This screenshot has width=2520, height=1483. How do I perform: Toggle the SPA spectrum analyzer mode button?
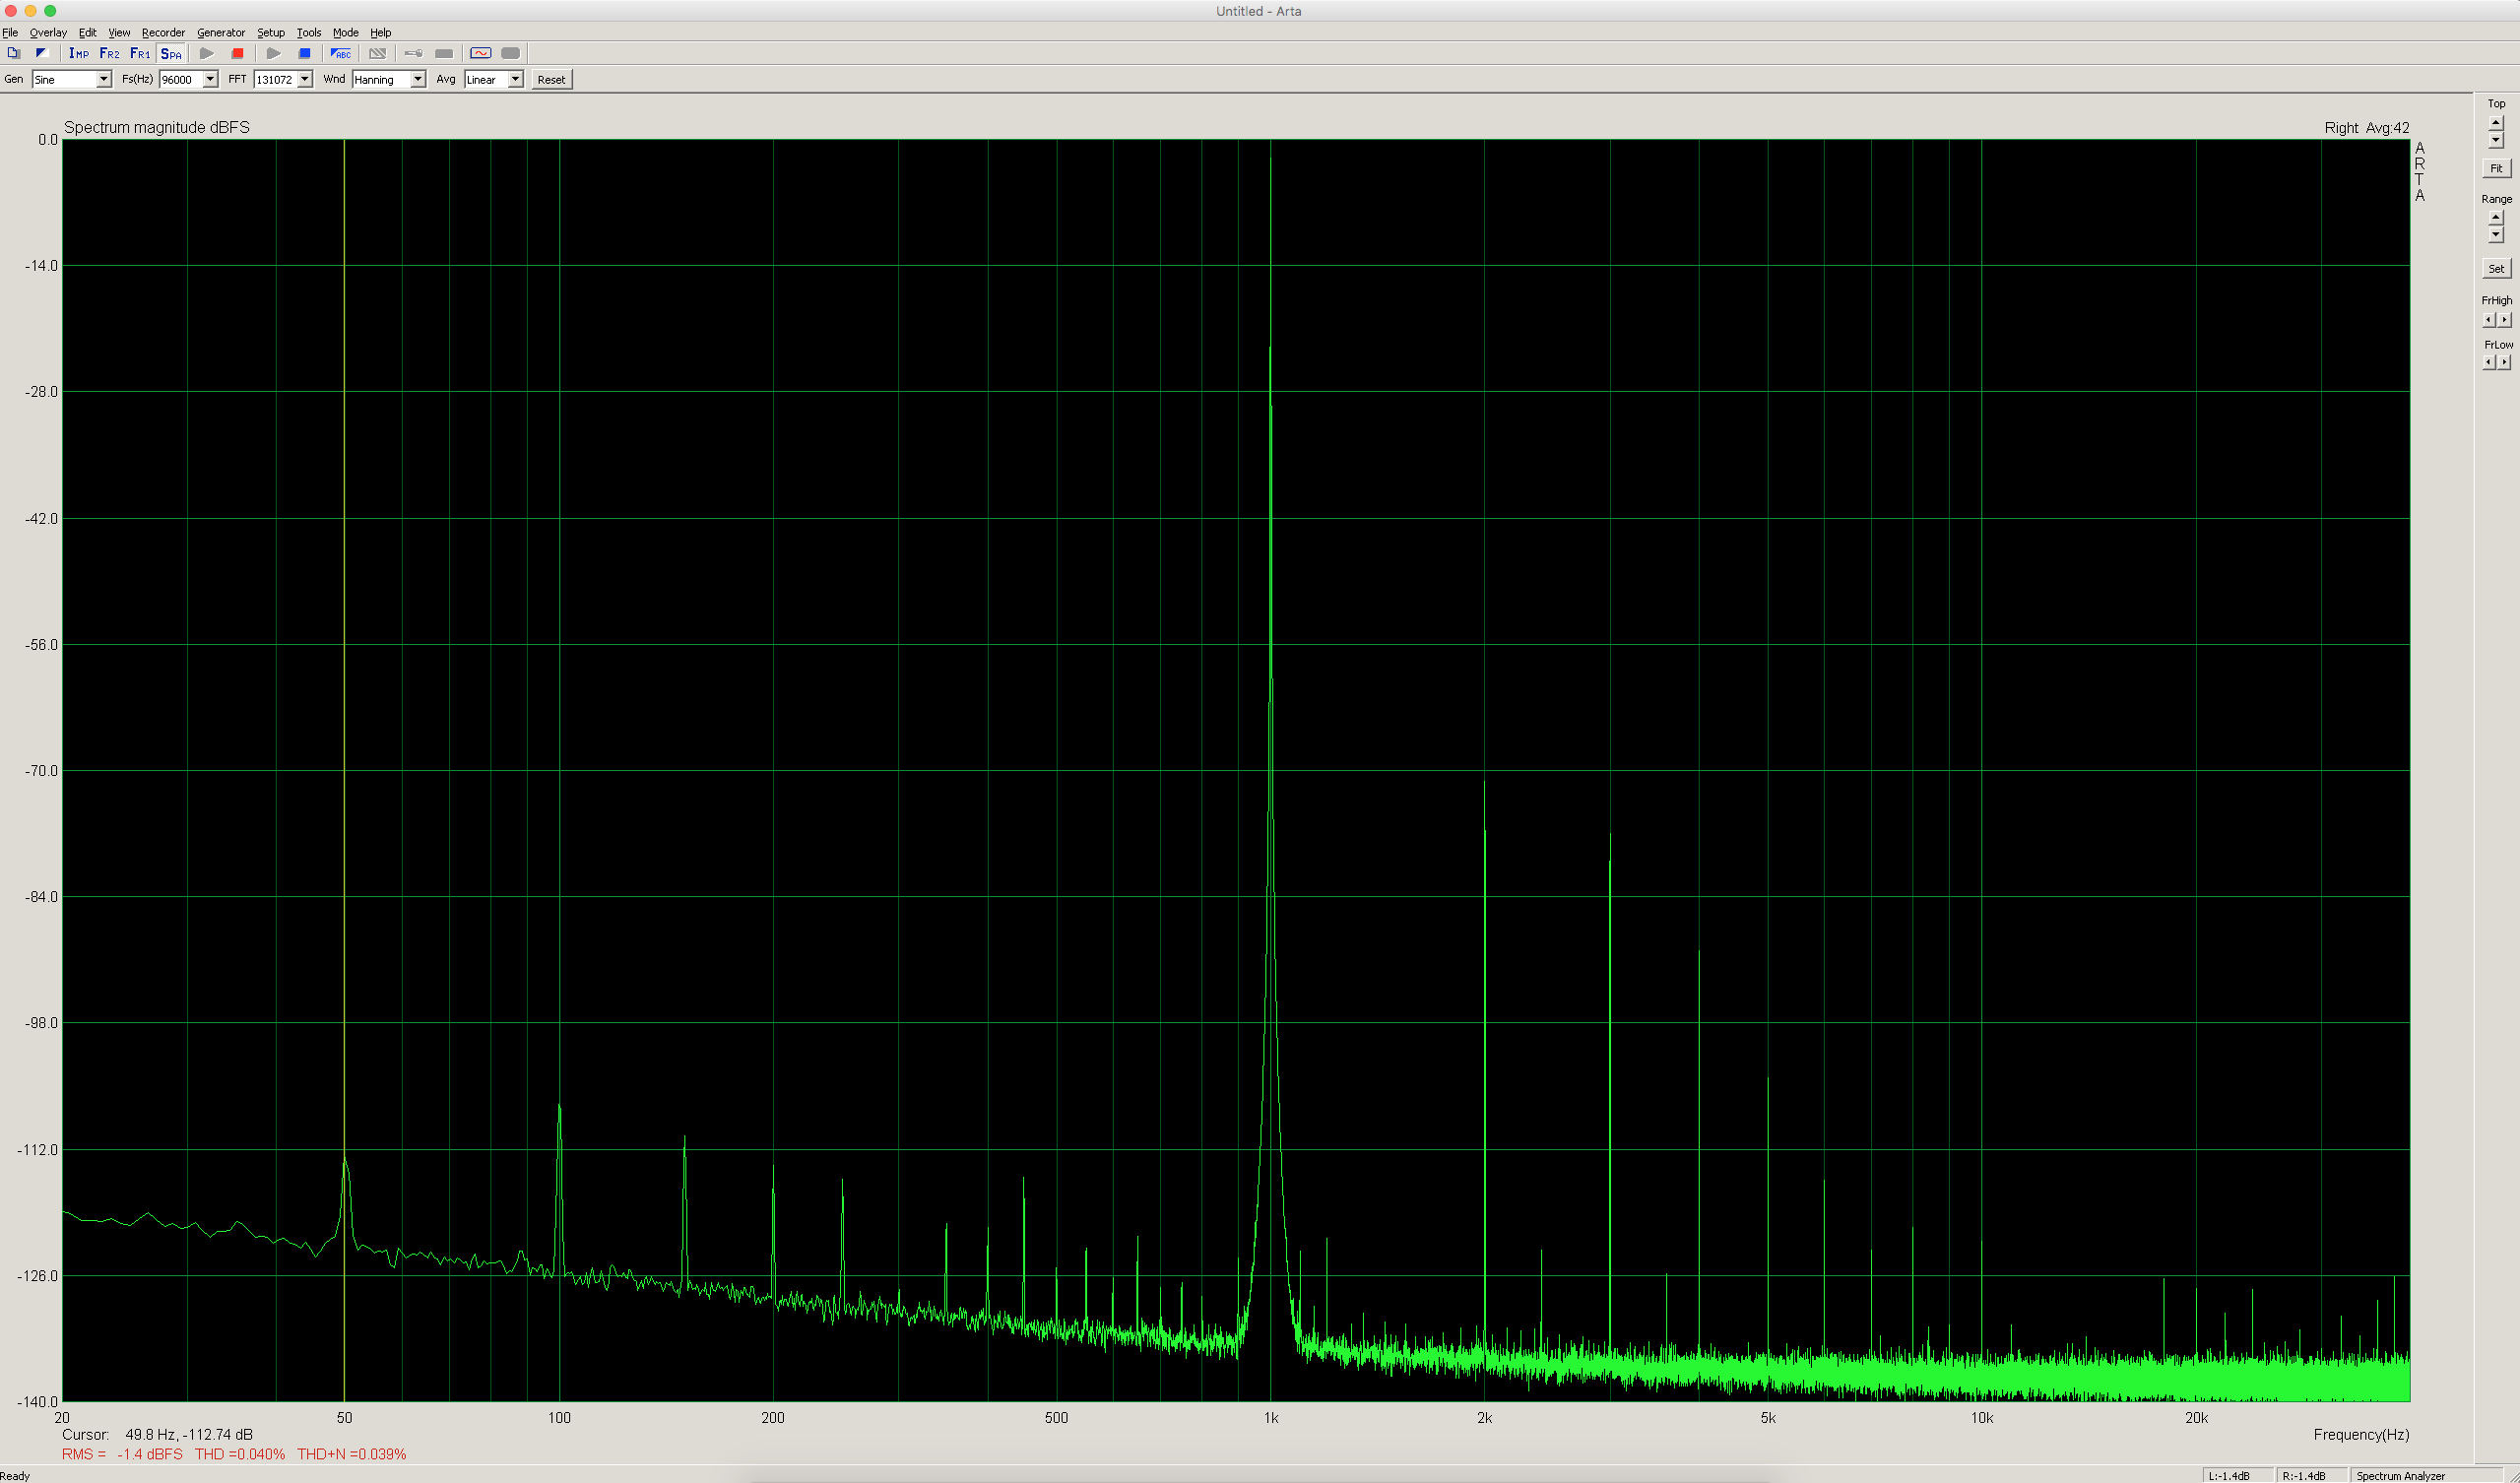(x=171, y=54)
